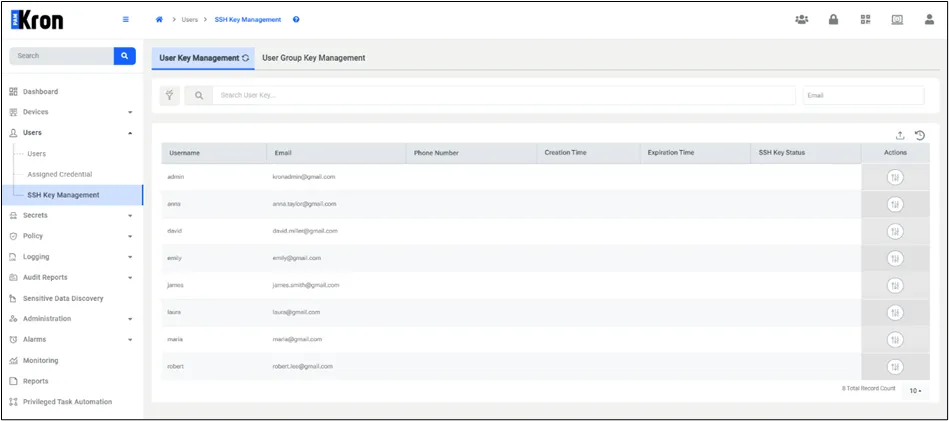Click the padlock icon in header

pos(833,20)
